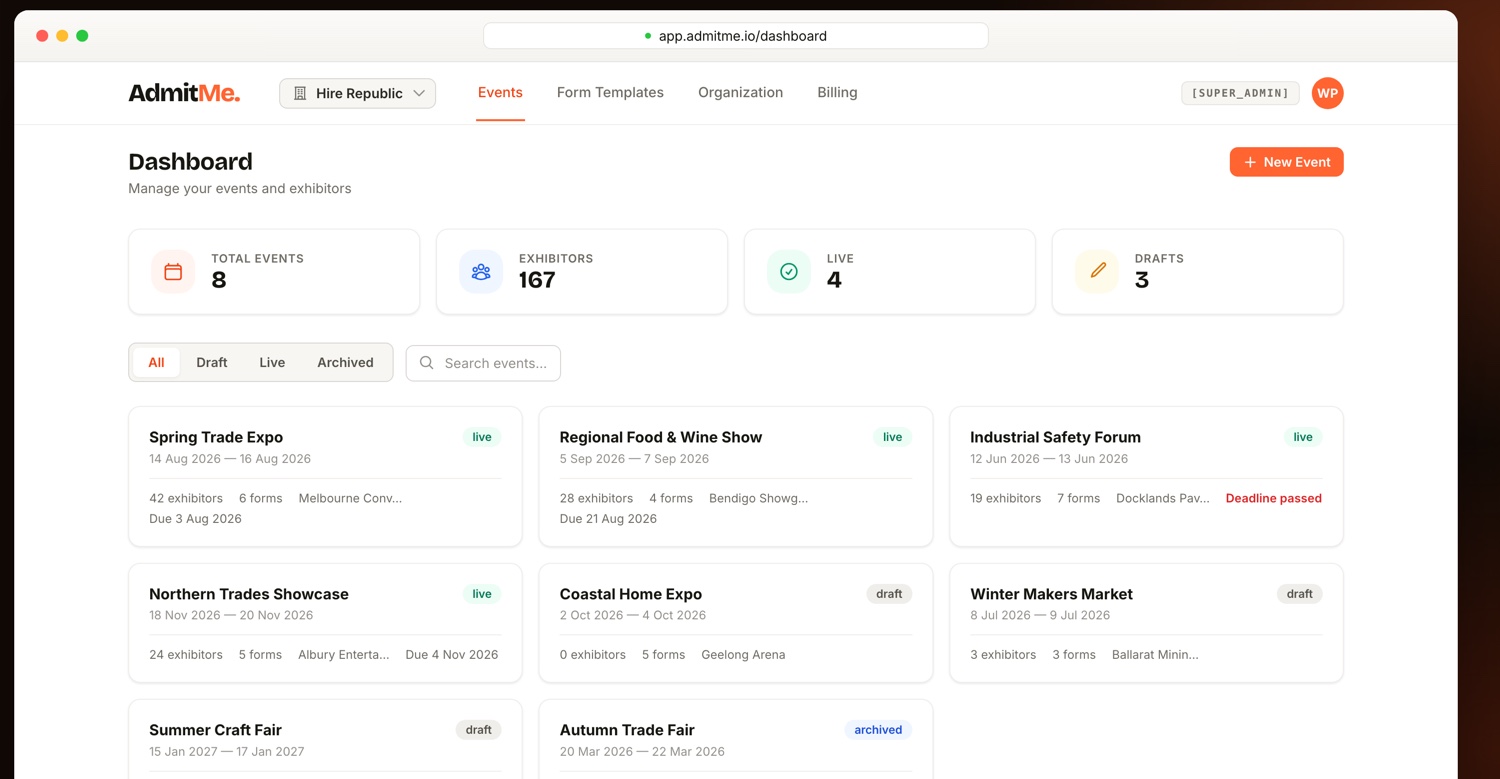
Task: Open the Winter Makers Market event
Action: pyautogui.click(x=1146, y=623)
